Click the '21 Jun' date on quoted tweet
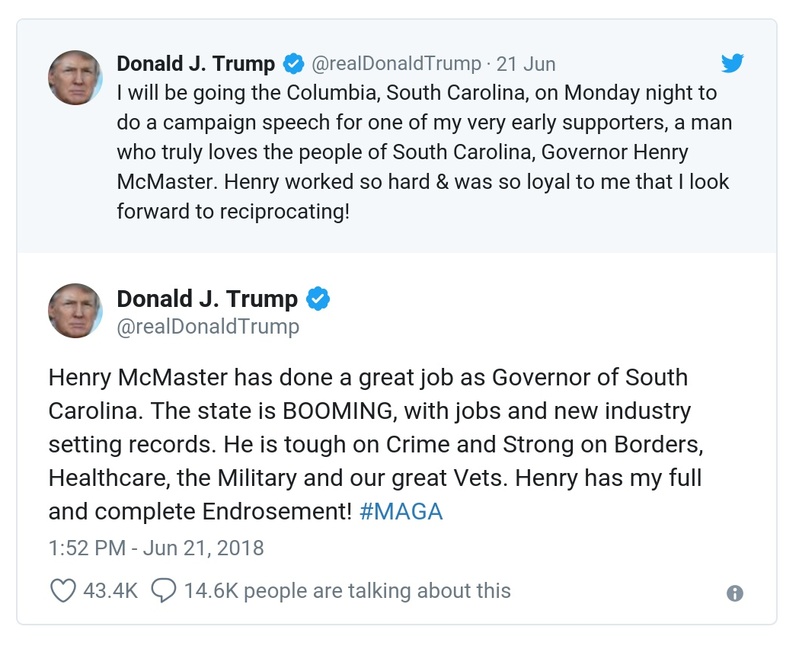This screenshot has width=799, height=652. [526, 64]
